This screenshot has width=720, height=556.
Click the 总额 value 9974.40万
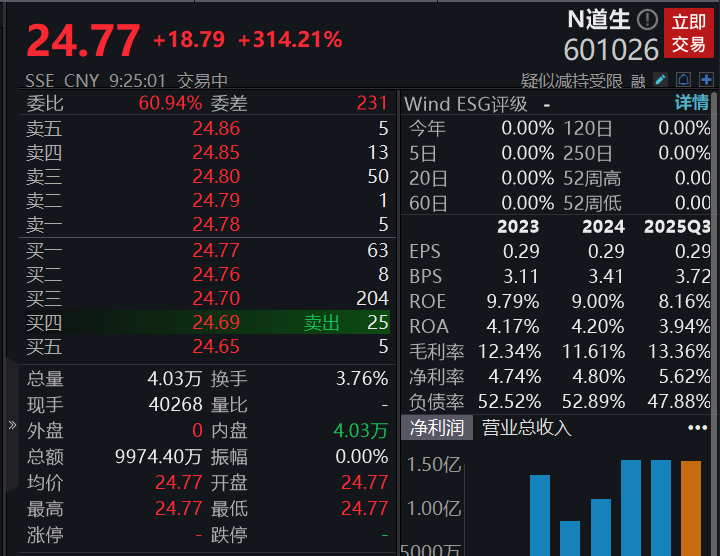pos(158,456)
